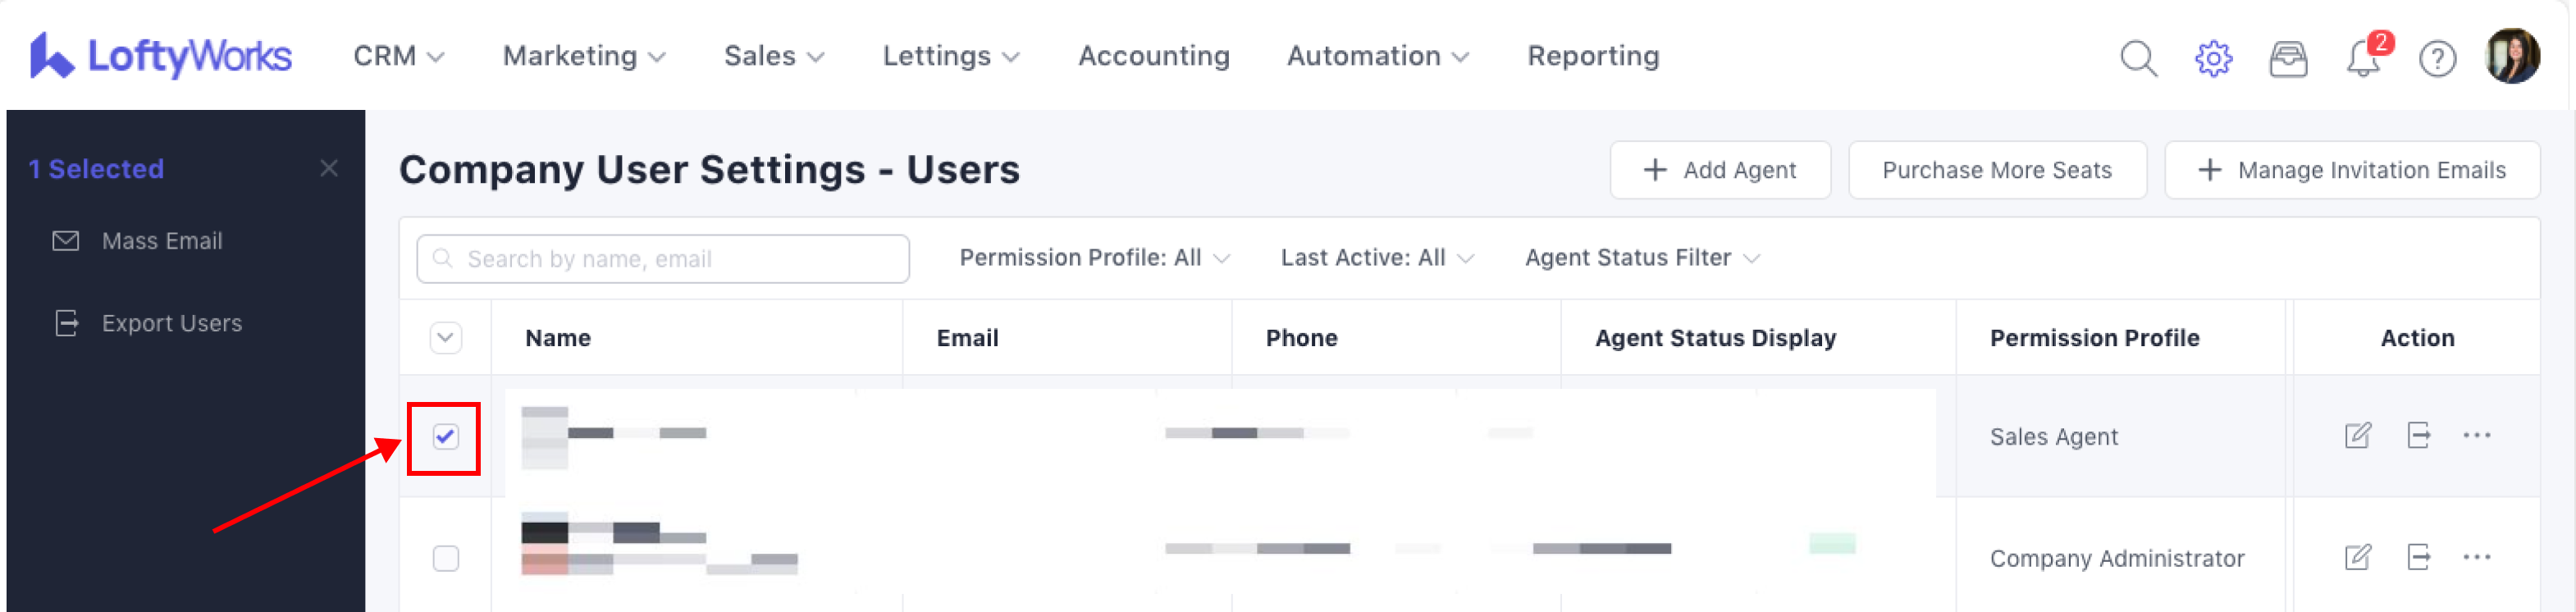Select Mass Email in the sidebar
The image size is (2576, 612).
point(162,241)
